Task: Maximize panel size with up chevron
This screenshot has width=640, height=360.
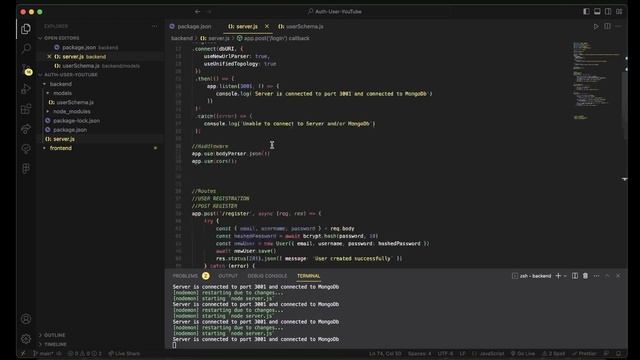Action: [607, 276]
